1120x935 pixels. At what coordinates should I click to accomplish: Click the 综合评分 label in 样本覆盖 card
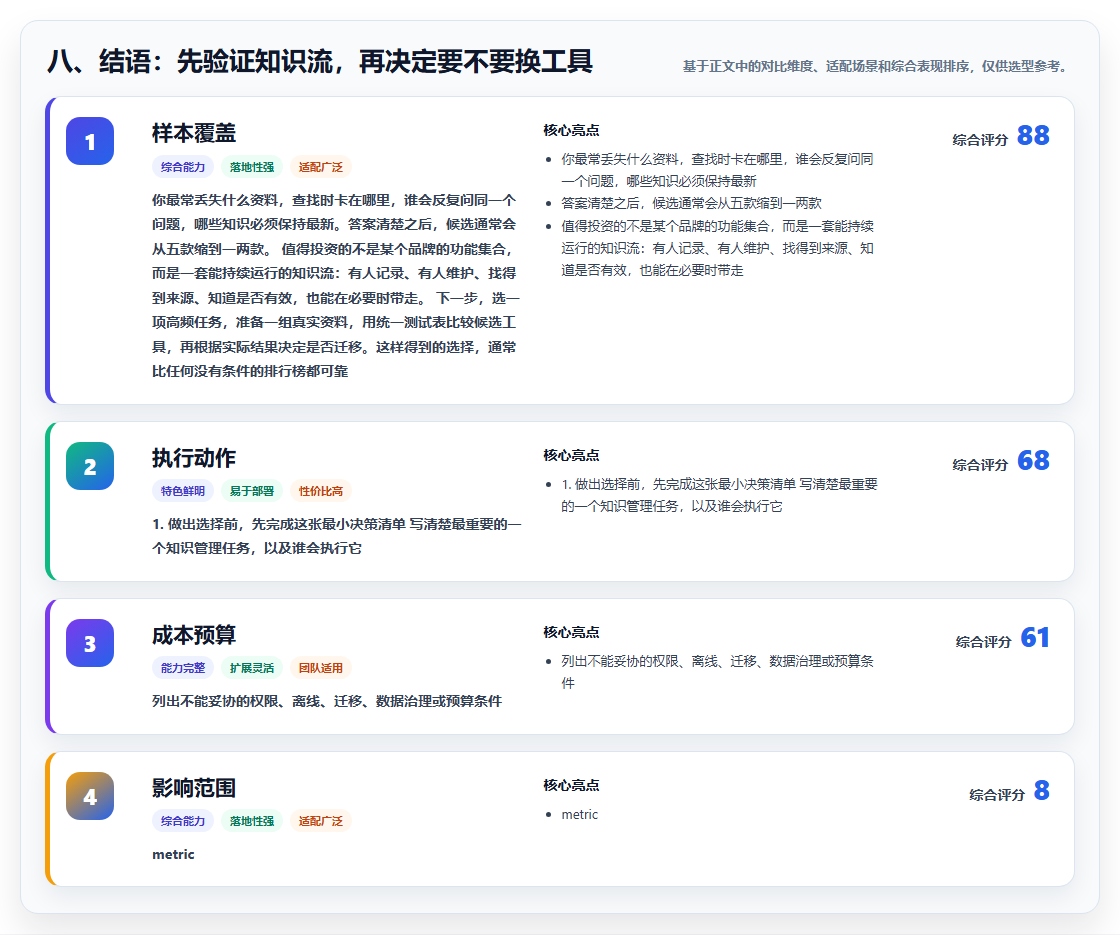pyautogui.click(x=980, y=140)
